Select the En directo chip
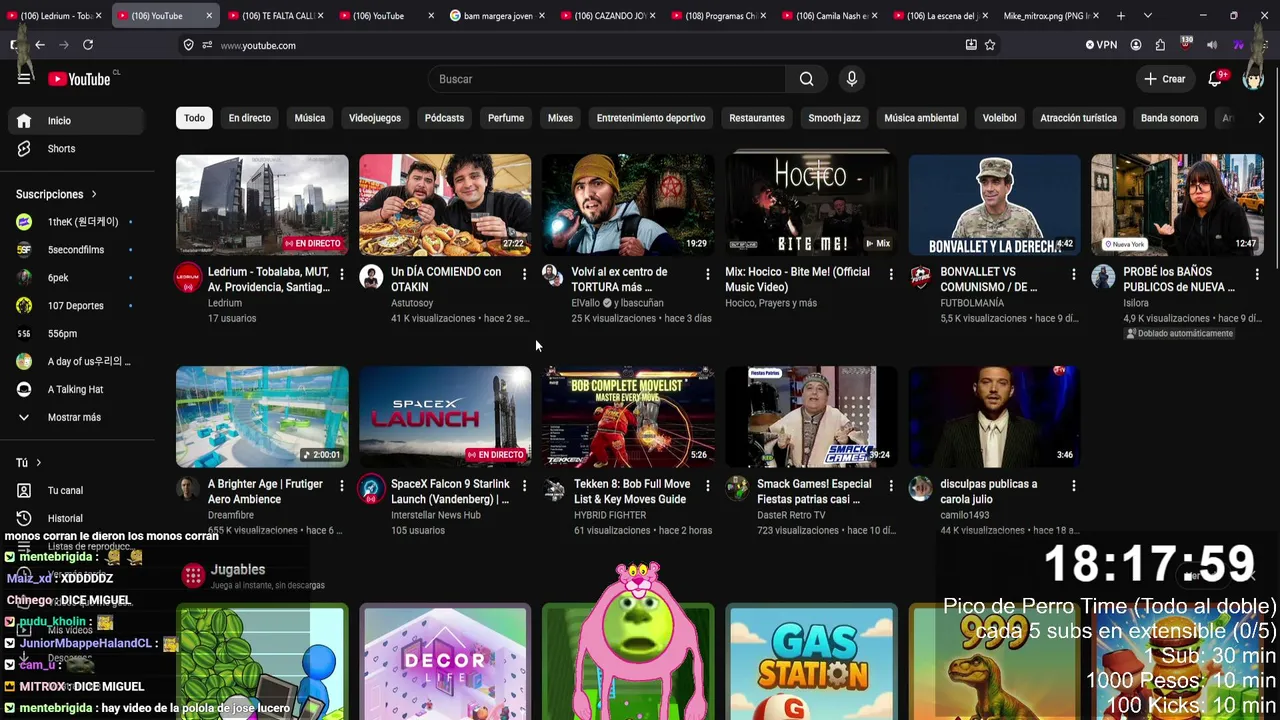 [x=250, y=118]
